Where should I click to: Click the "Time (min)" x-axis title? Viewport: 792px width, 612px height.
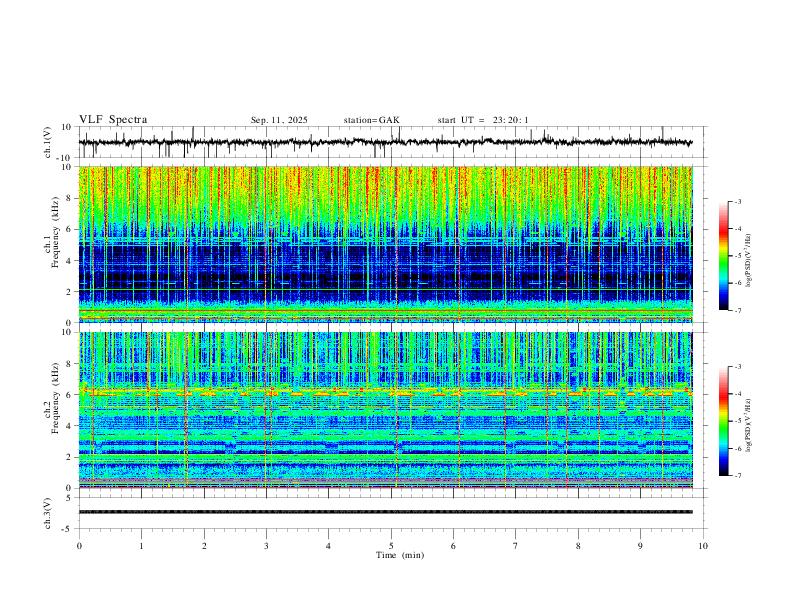[400, 555]
